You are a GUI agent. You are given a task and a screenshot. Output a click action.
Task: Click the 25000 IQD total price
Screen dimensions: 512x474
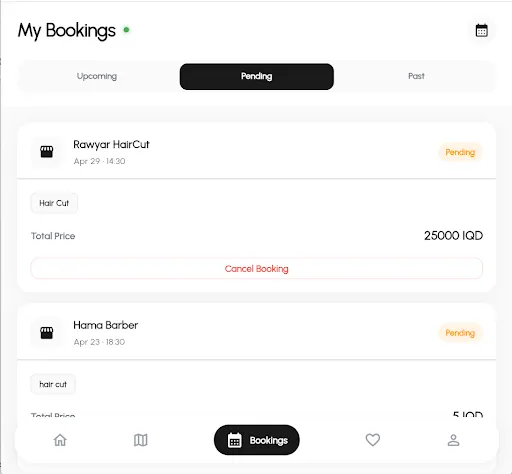tap(453, 236)
